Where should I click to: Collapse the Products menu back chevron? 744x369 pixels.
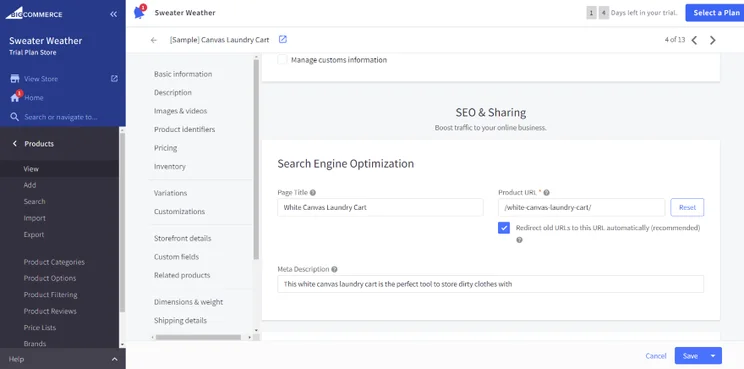click(15, 143)
